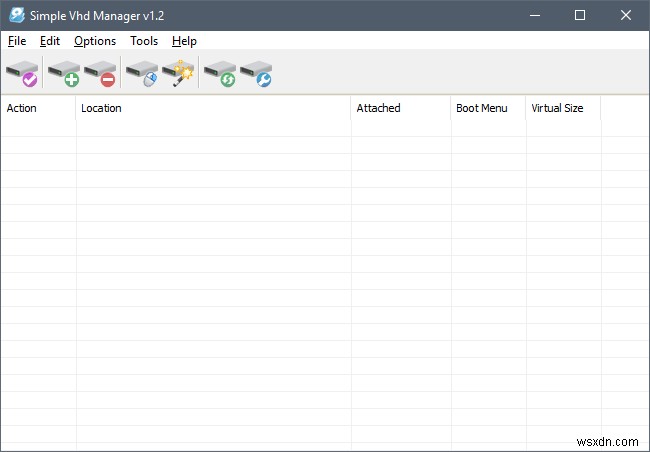
Task: Open the Tools menu
Action: 144,41
